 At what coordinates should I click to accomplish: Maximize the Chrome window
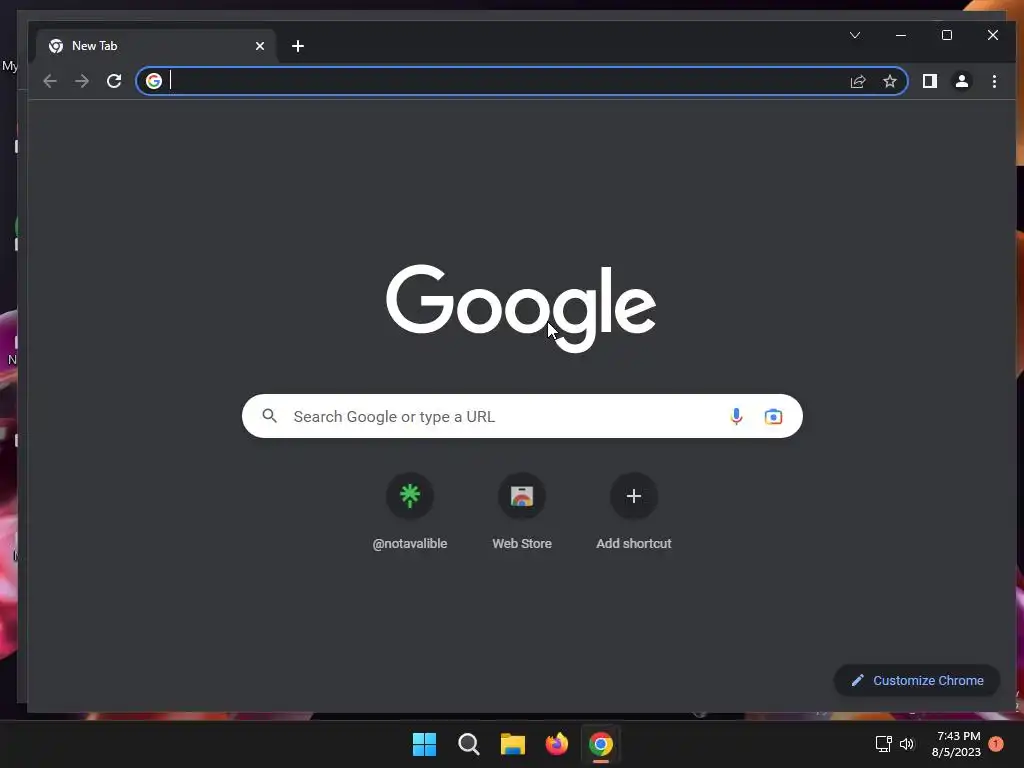pos(947,35)
